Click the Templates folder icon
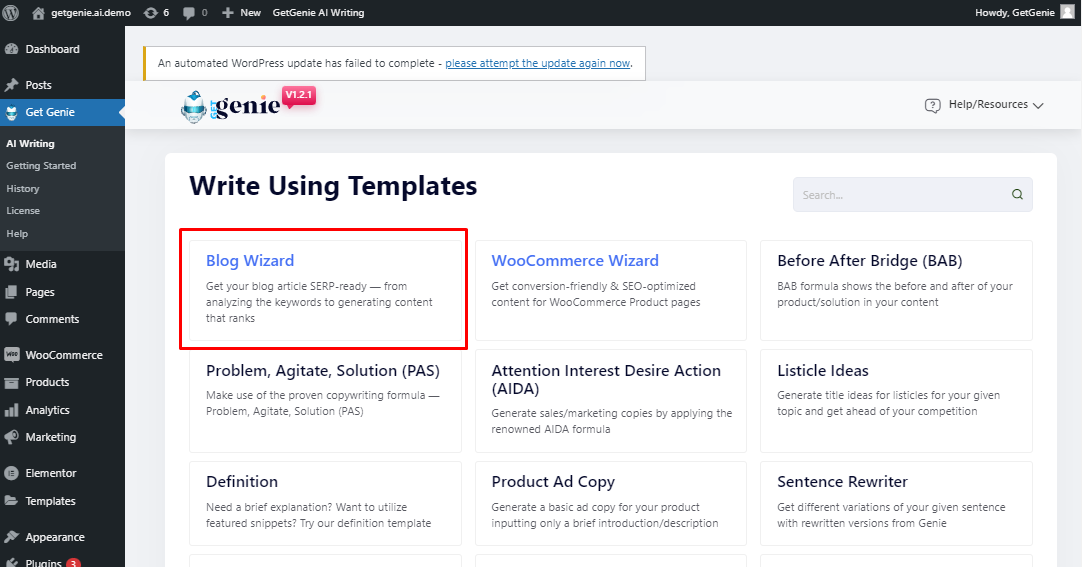 point(11,501)
